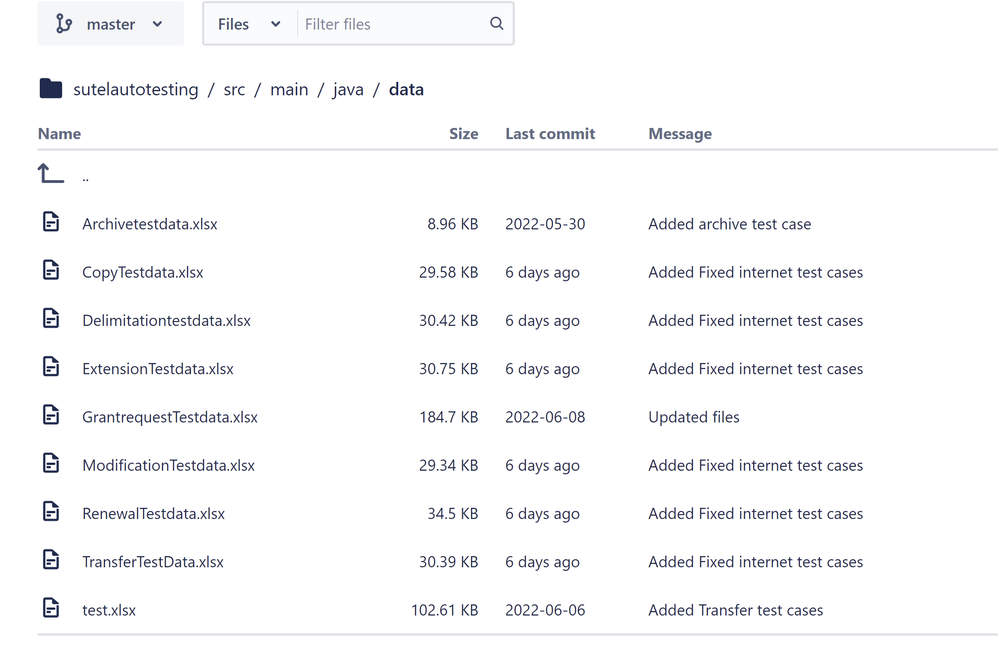Click the commit message for RenewalTestdata.xlsx
998x659 pixels.
point(756,514)
